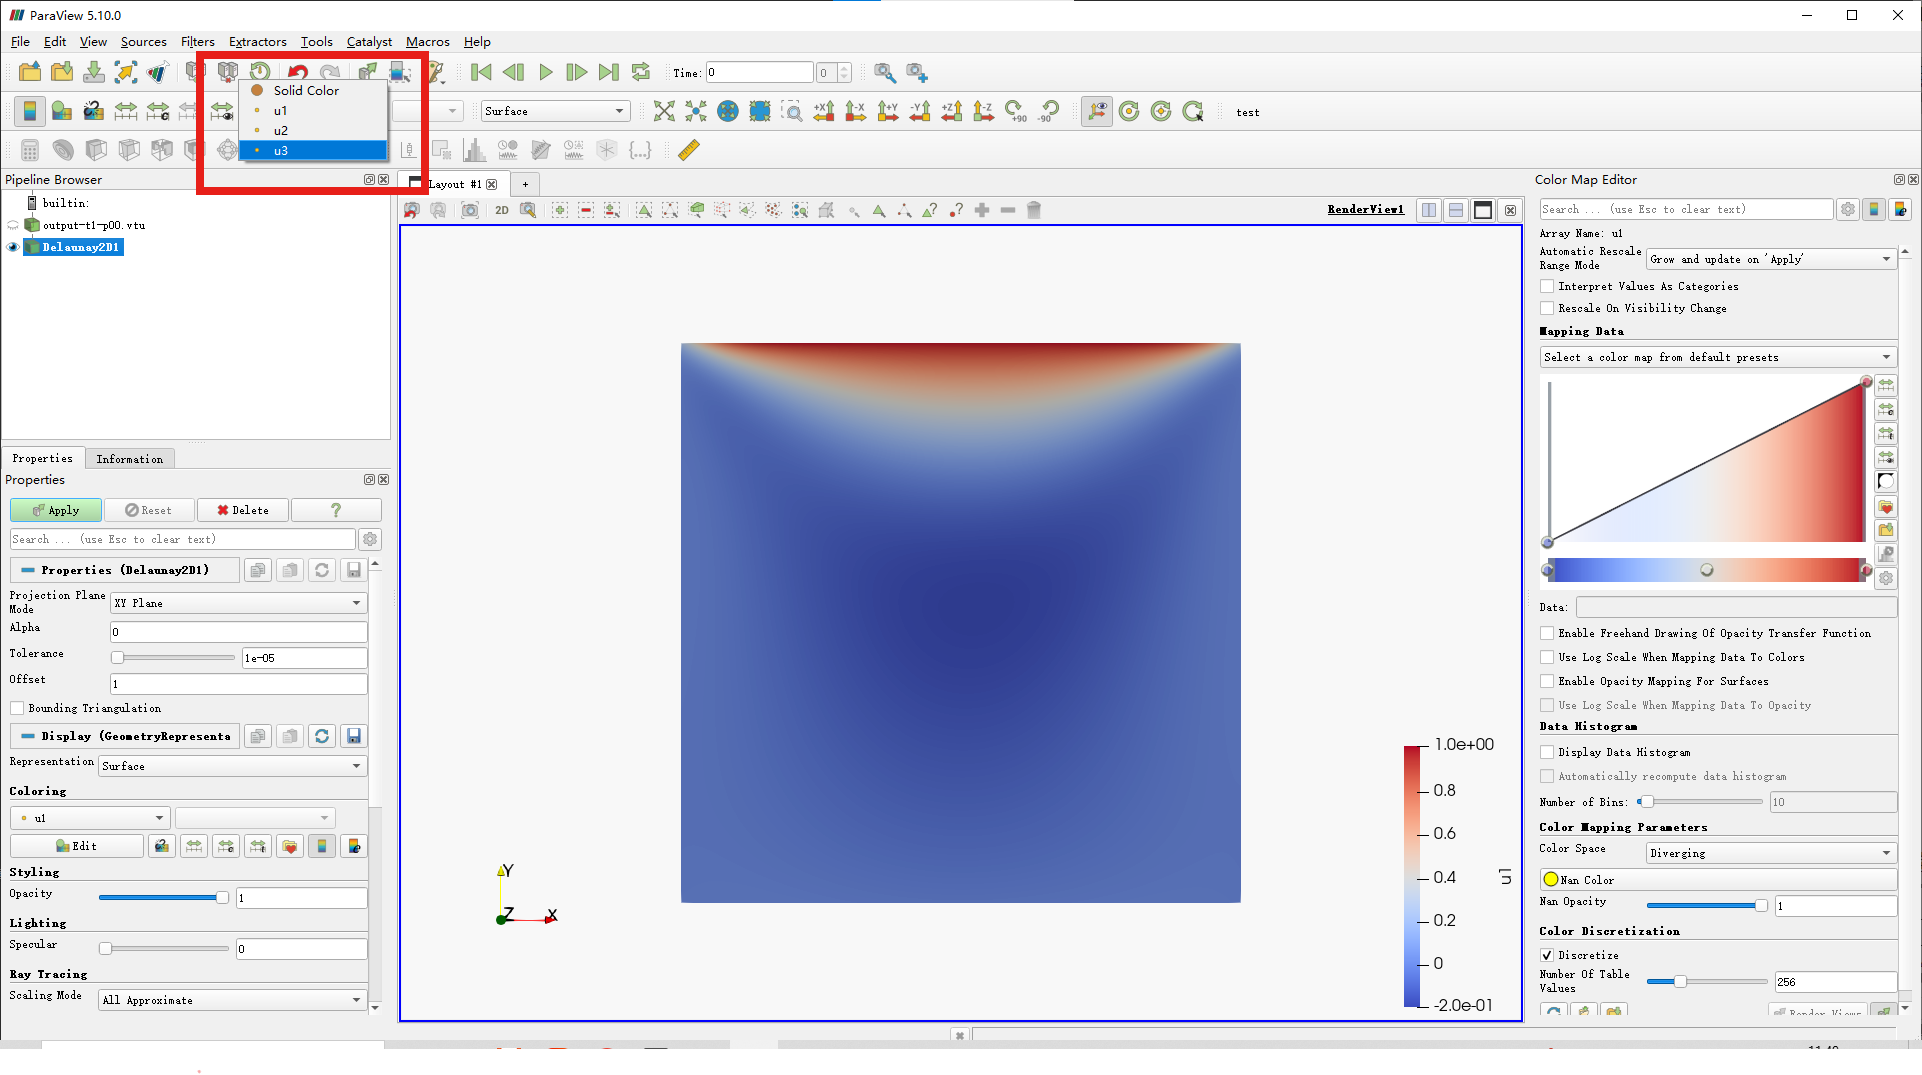
Task: Set view direction to +Y
Action: 888,111
